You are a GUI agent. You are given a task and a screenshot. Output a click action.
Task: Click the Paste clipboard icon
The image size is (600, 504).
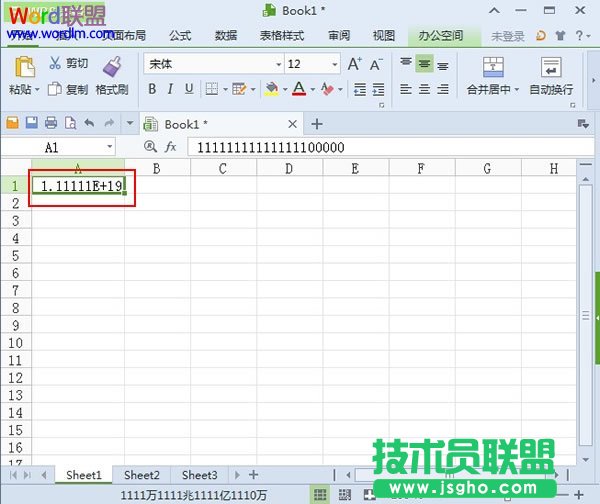[24, 67]
